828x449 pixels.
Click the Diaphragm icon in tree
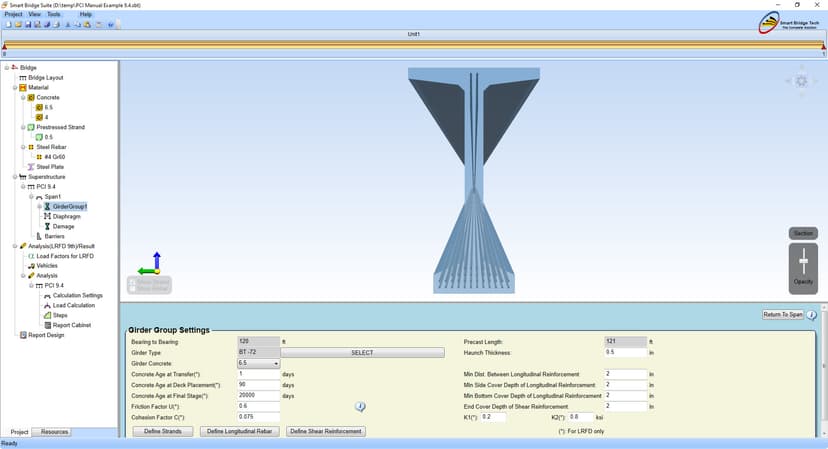[48, 217]
